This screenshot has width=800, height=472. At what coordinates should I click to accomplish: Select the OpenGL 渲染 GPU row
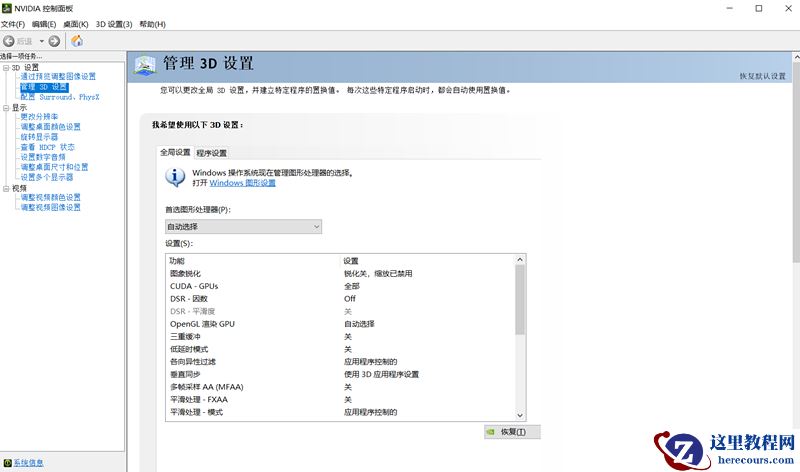pyautogui.click(x=341, y=324)
